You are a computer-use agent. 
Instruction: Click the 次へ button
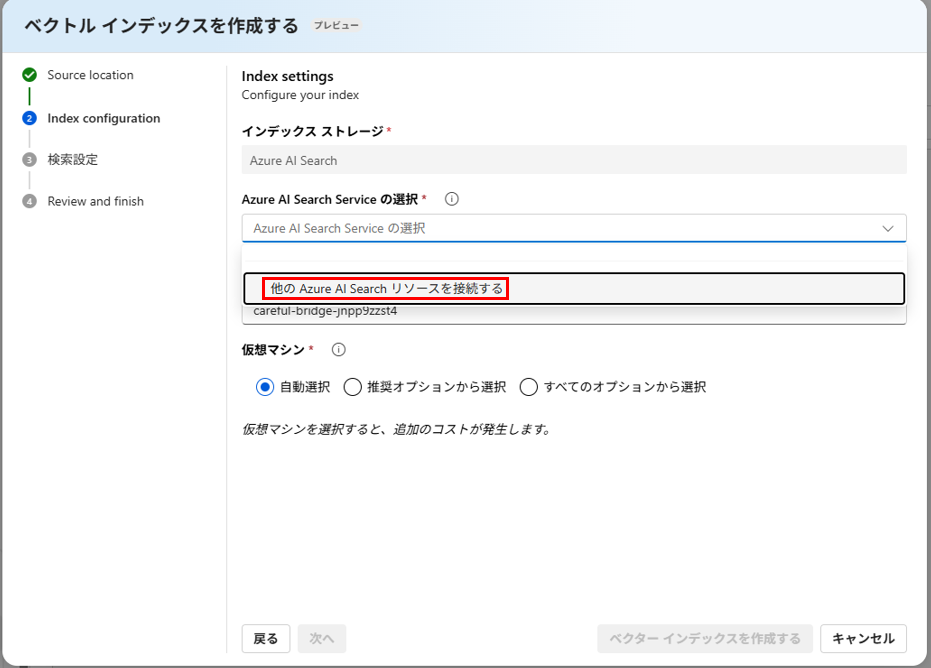click(x=321, y=639)
